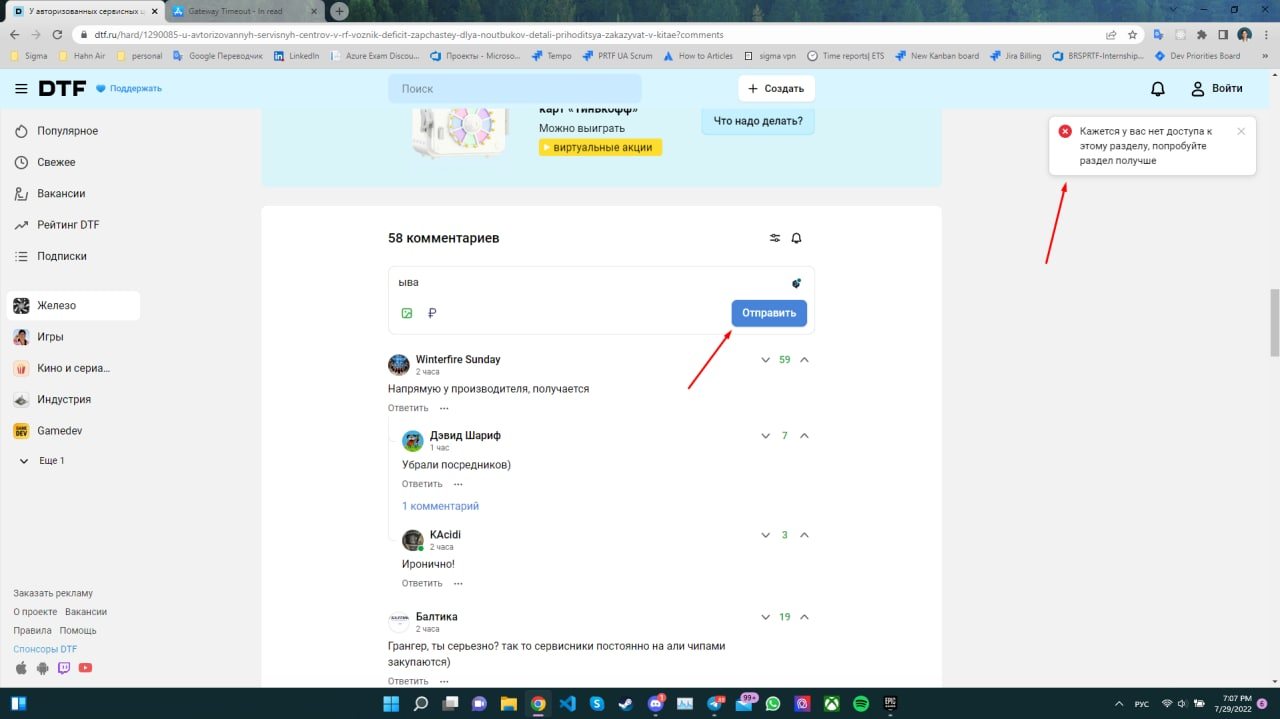1280x719 pixels.
Task: Click the Создать button in header
Action: pos(776,89)
